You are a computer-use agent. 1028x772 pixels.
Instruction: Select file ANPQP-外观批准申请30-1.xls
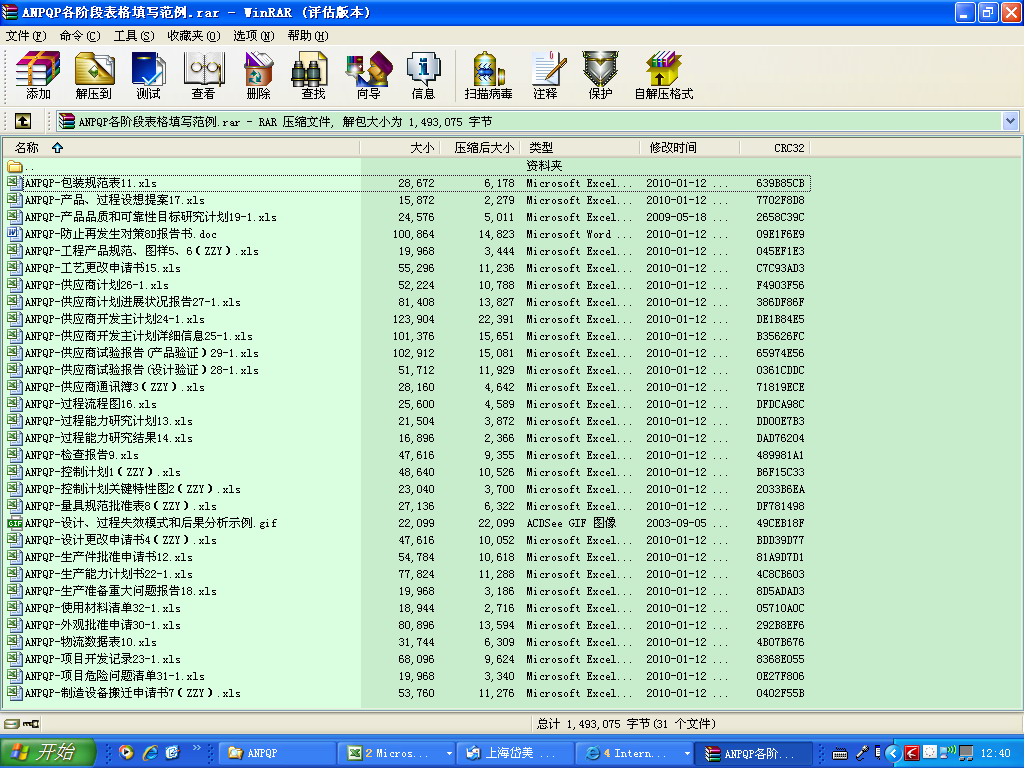(406, 625)
